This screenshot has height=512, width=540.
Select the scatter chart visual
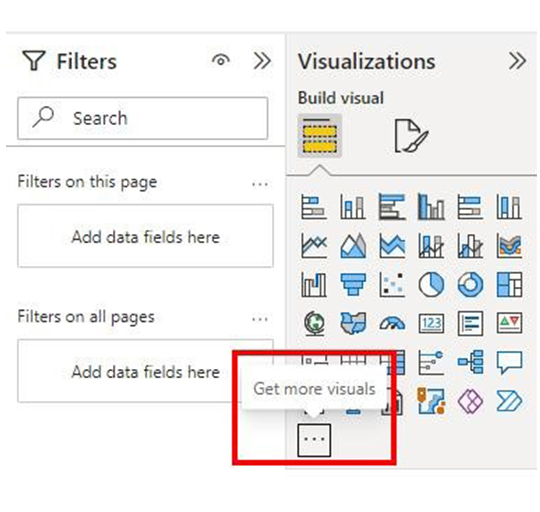pyautogui.click(x=392, y=284)
